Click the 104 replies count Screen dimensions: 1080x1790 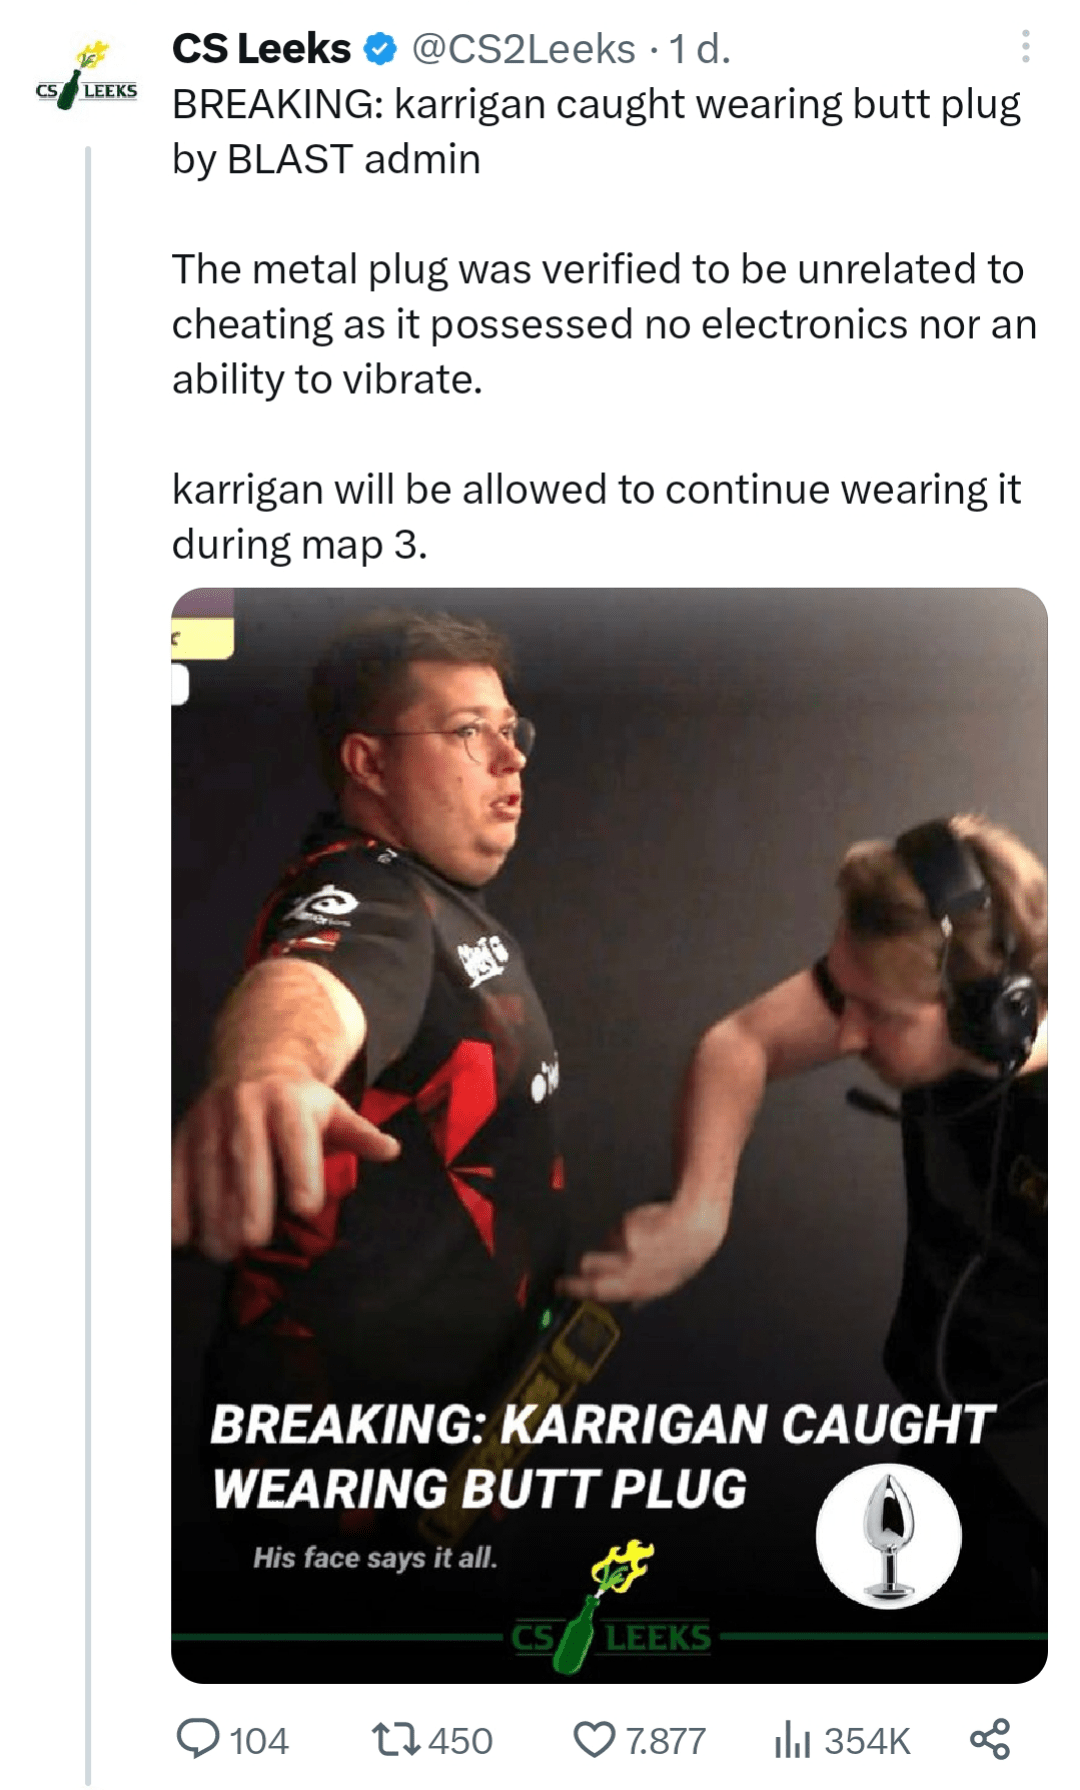point(259,1741)
